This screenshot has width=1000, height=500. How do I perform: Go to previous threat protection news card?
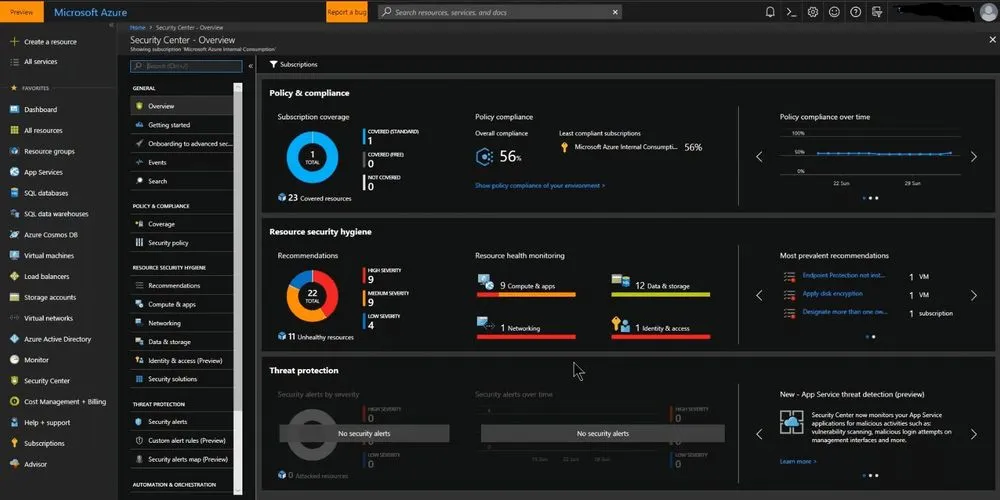click(759, 434)
